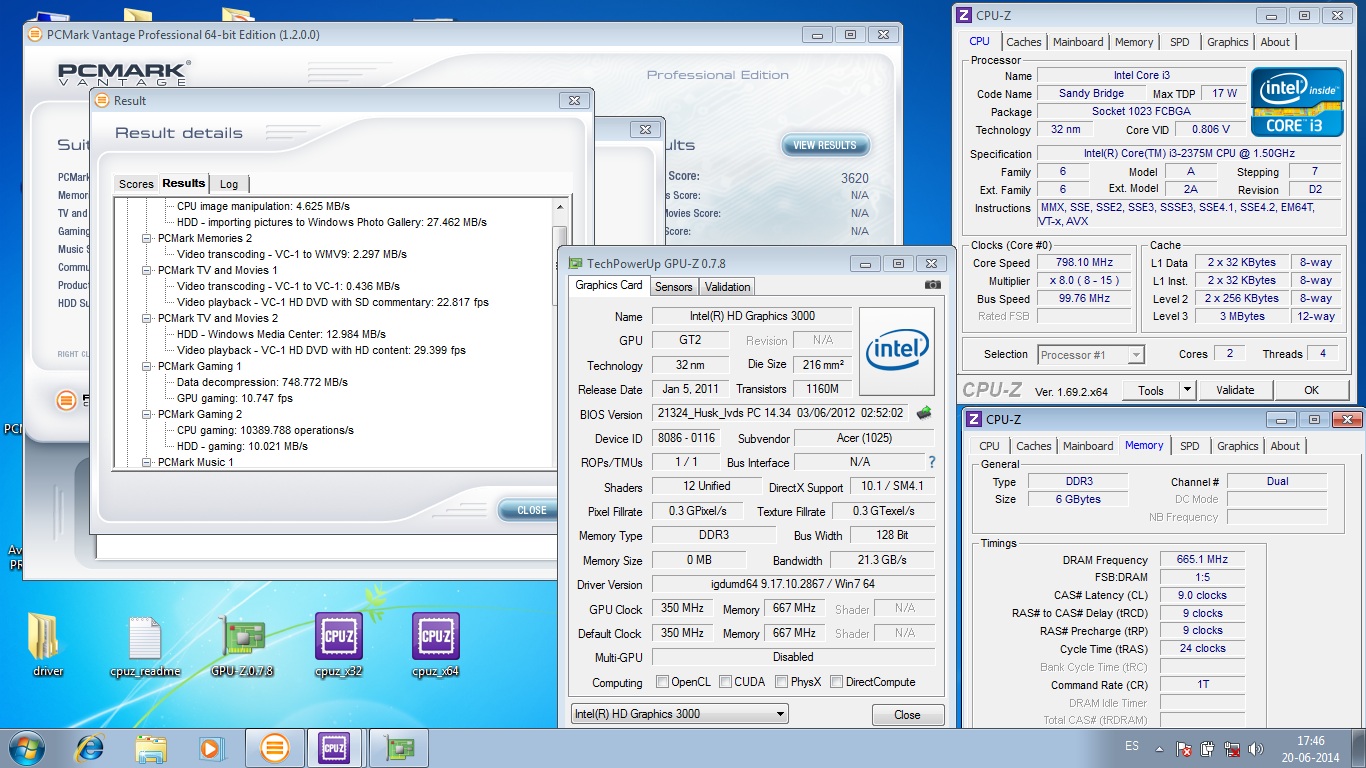The height and width of the screenshot is (768, 1366).
Task: Open the Sensors tab in GPU-Z
Action: [673, 287]
